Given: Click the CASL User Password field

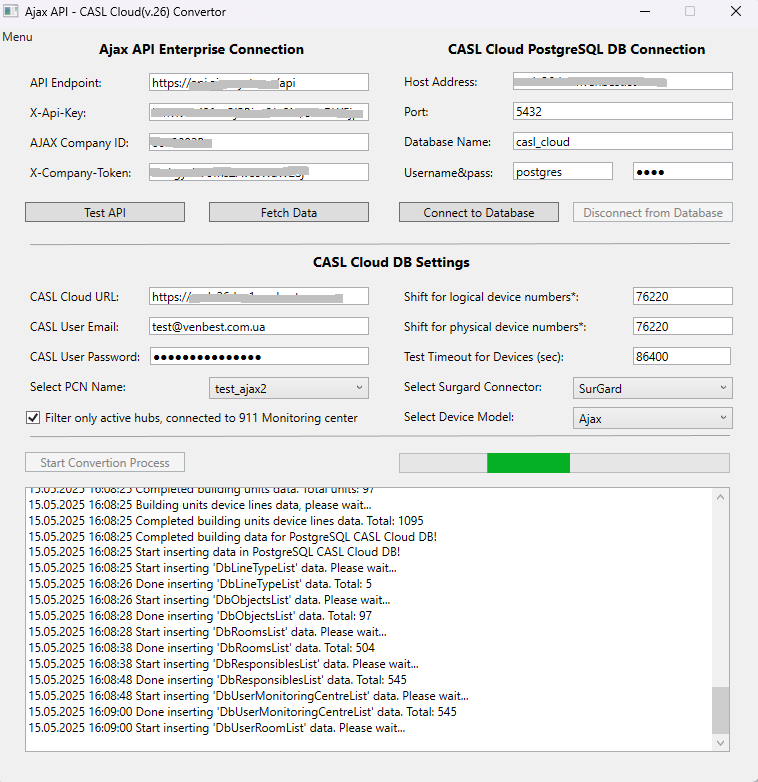Looking at the screenshot, I should coord(259,356).
